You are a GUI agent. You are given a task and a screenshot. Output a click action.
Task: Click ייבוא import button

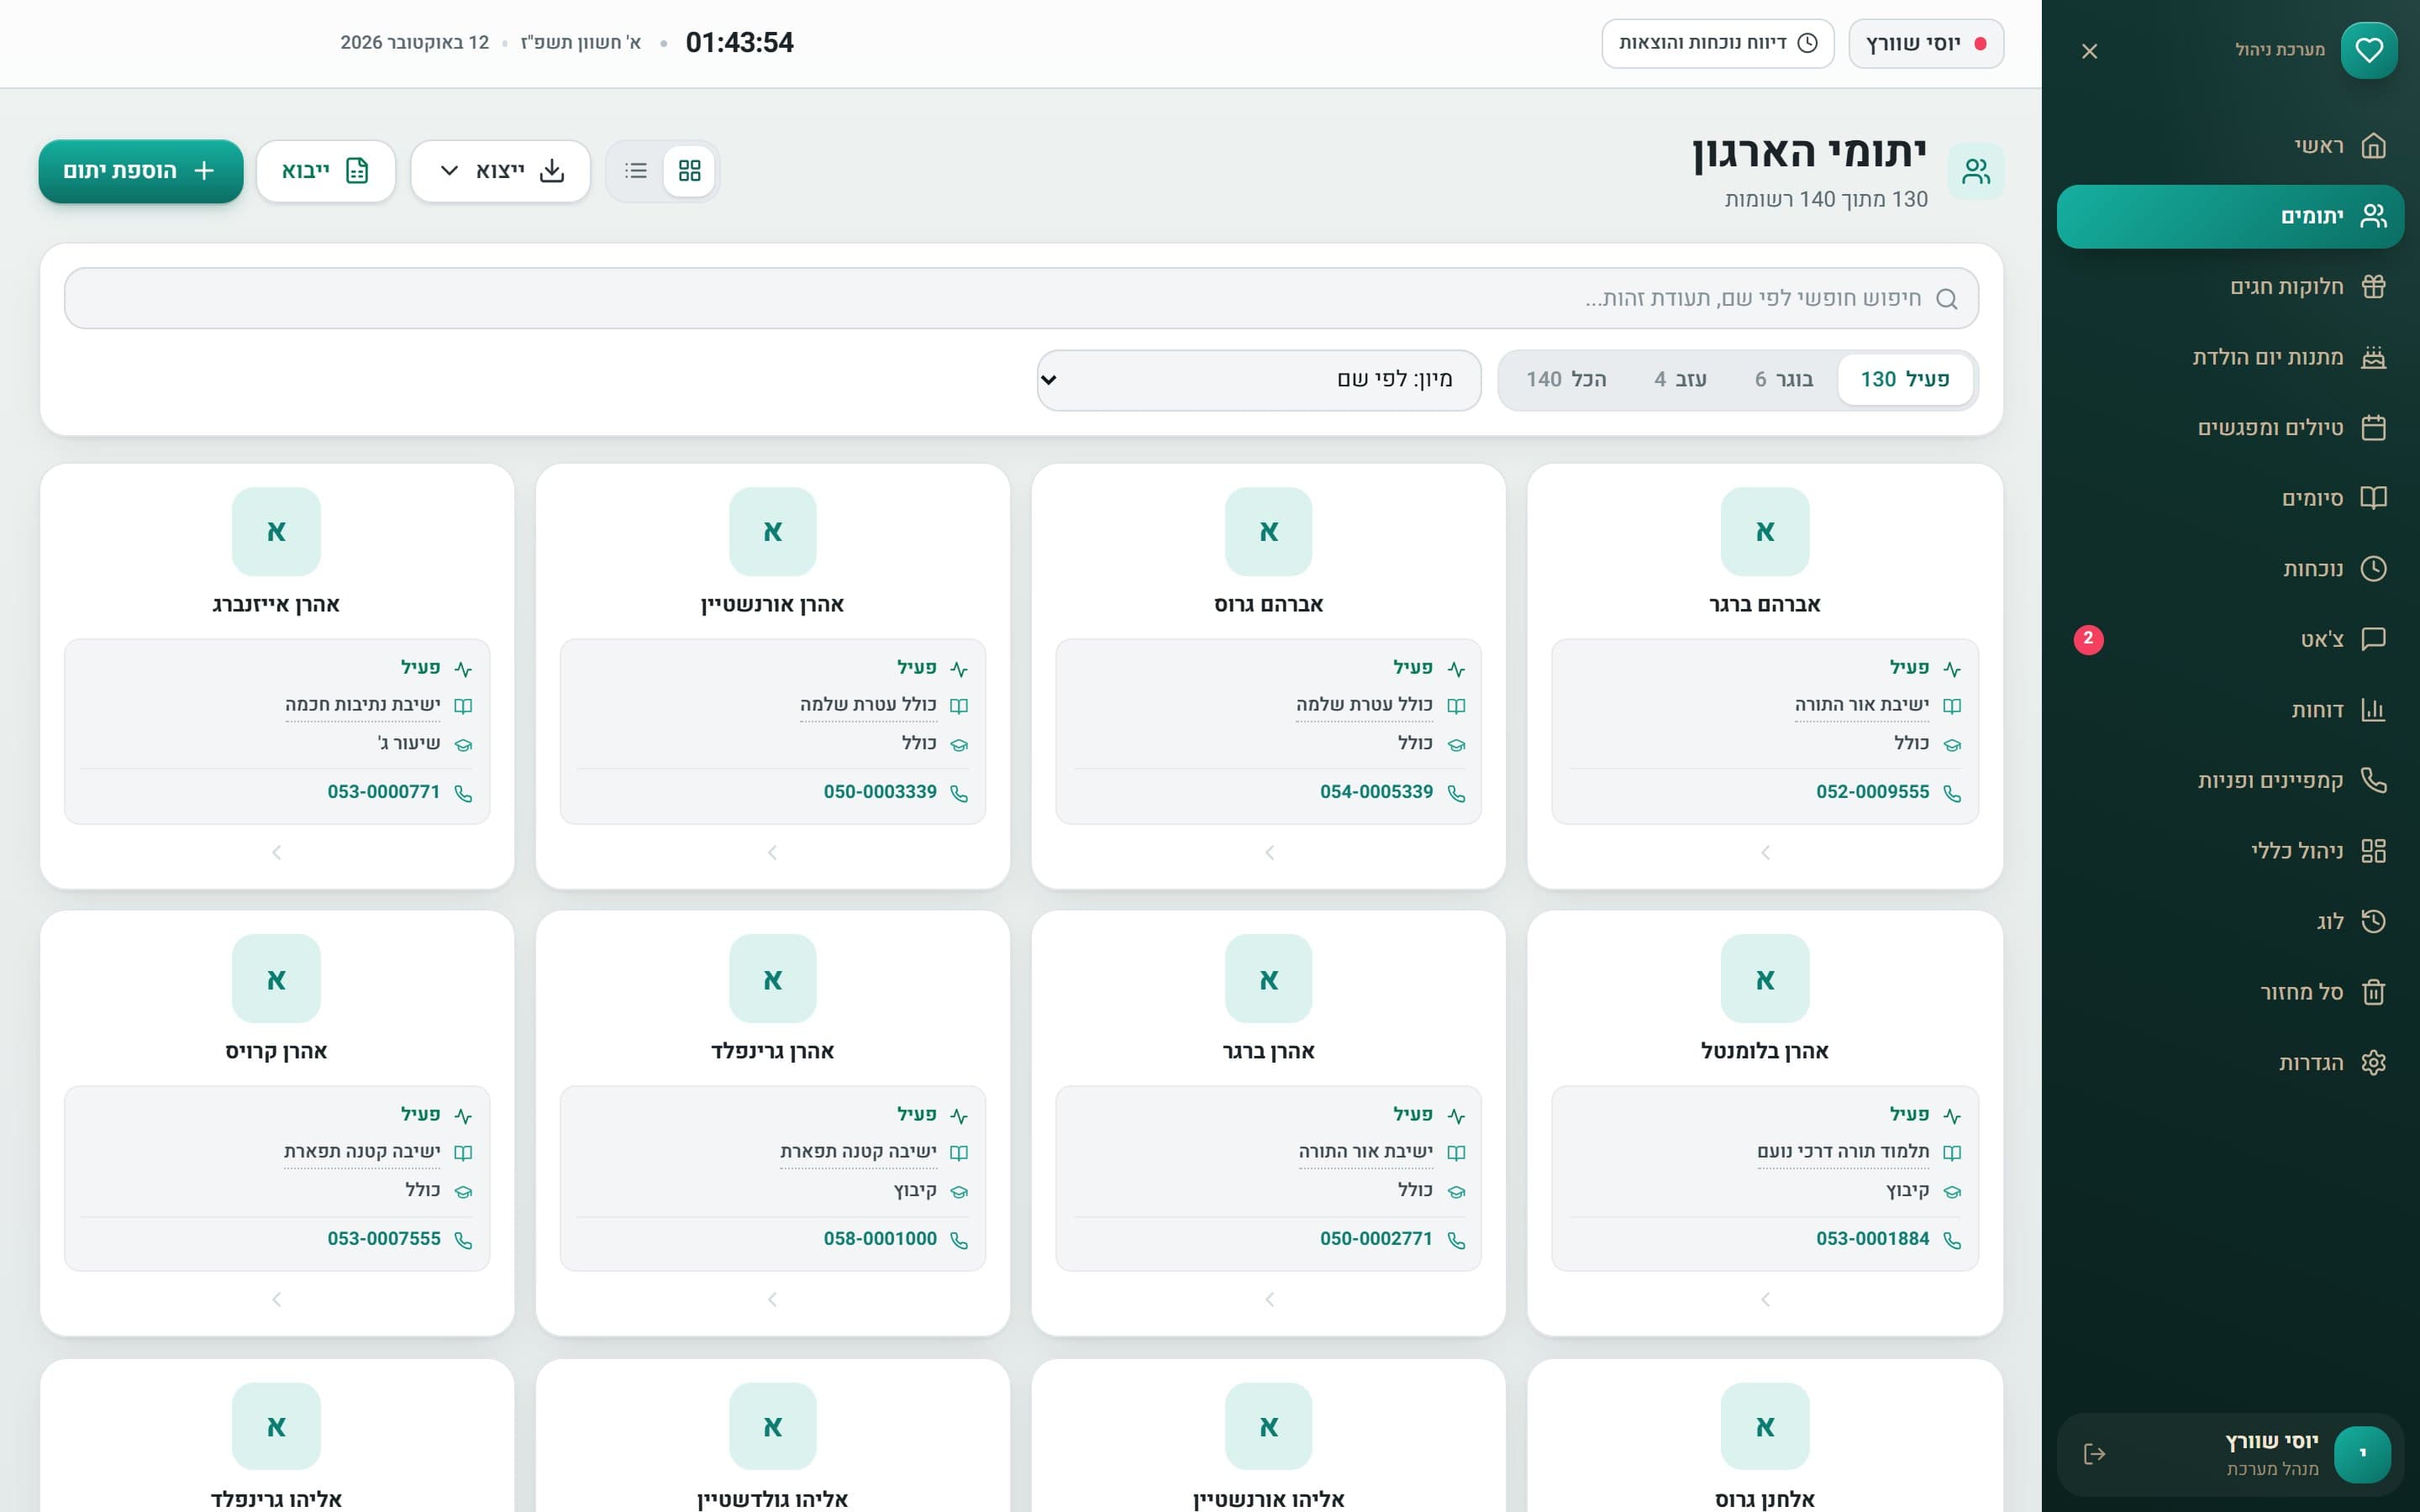tap(326, 171)
